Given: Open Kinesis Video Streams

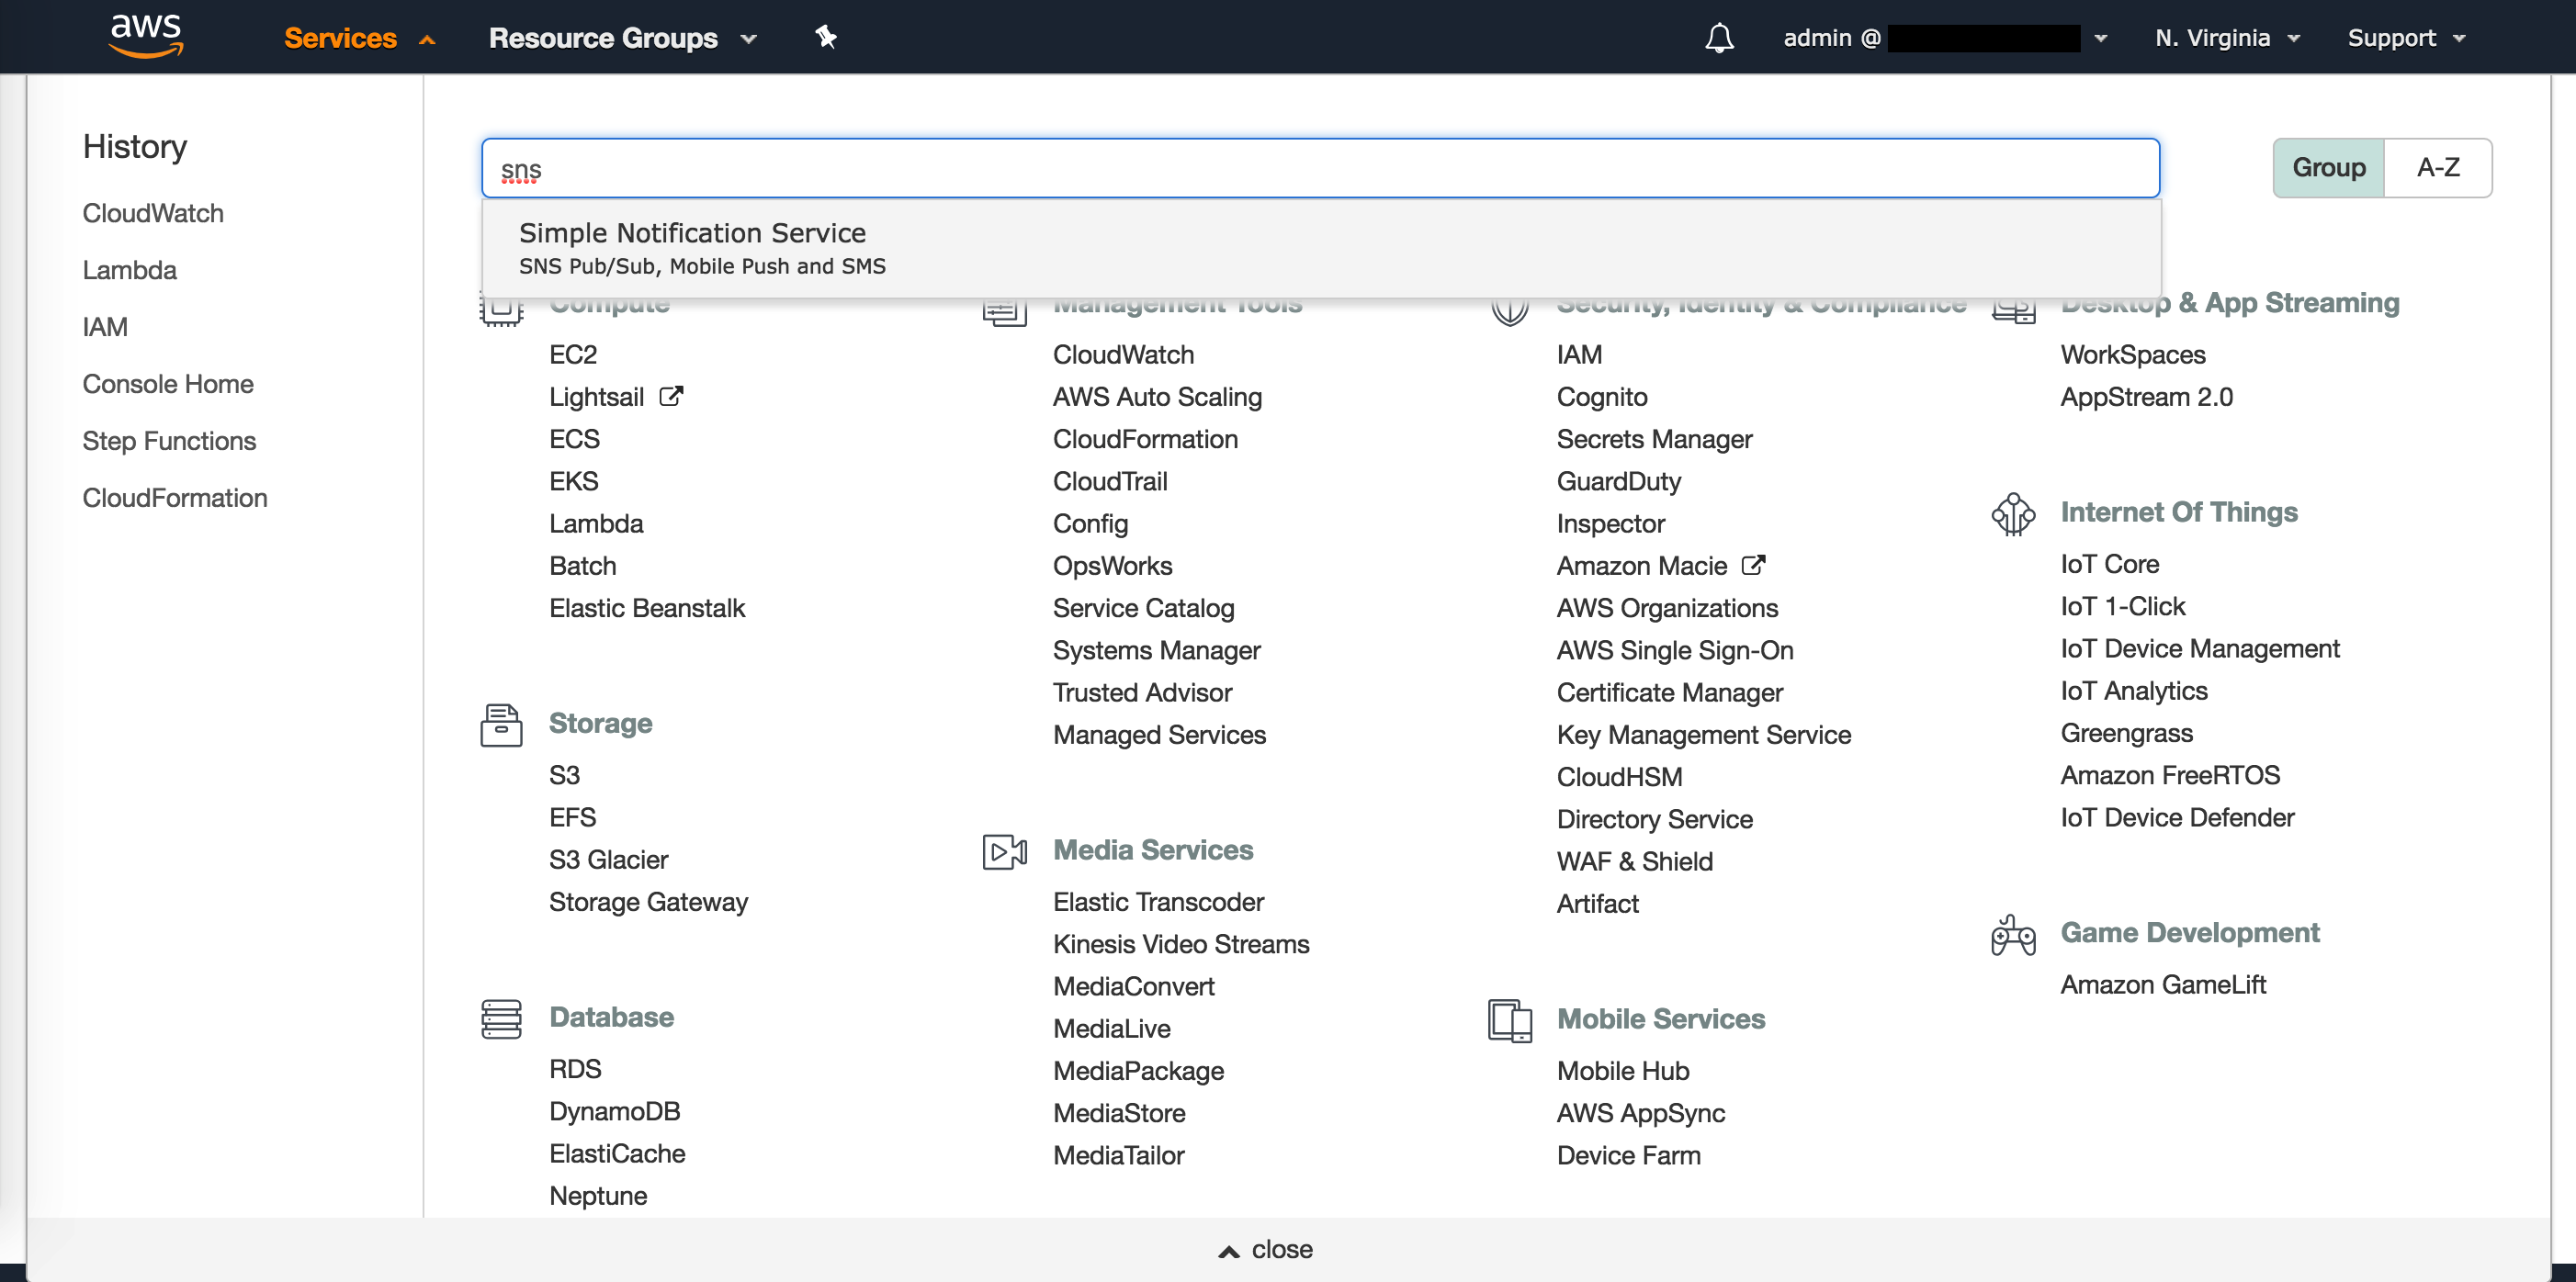Looking at the screenshot, I should [x=1181, y=944].
